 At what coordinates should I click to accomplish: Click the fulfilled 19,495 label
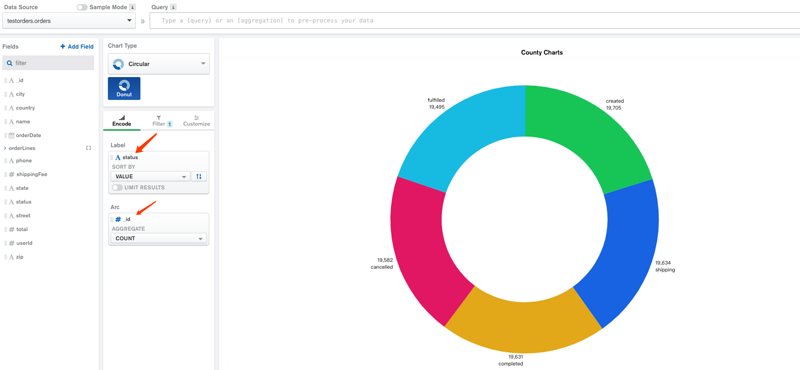(x=436, y=104)
